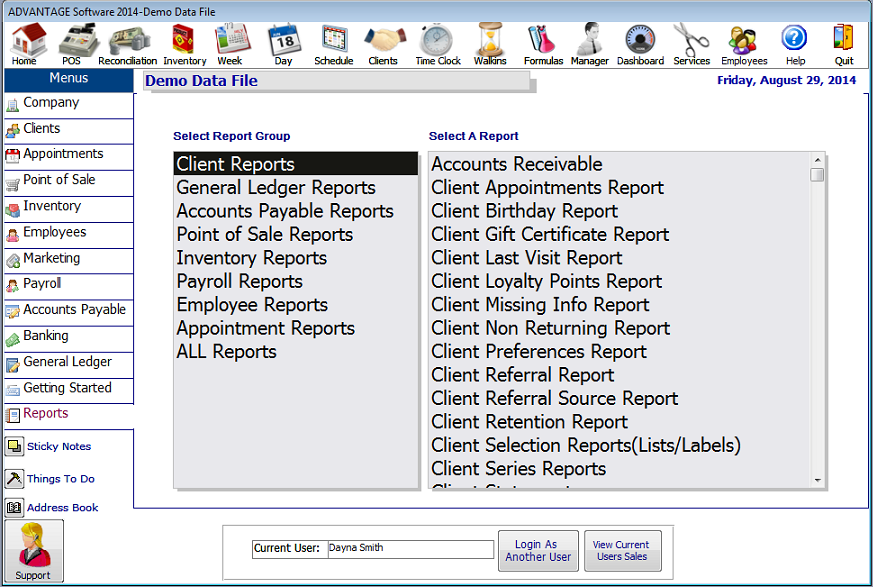Open the Home toolbar icon

coord(27,45)
